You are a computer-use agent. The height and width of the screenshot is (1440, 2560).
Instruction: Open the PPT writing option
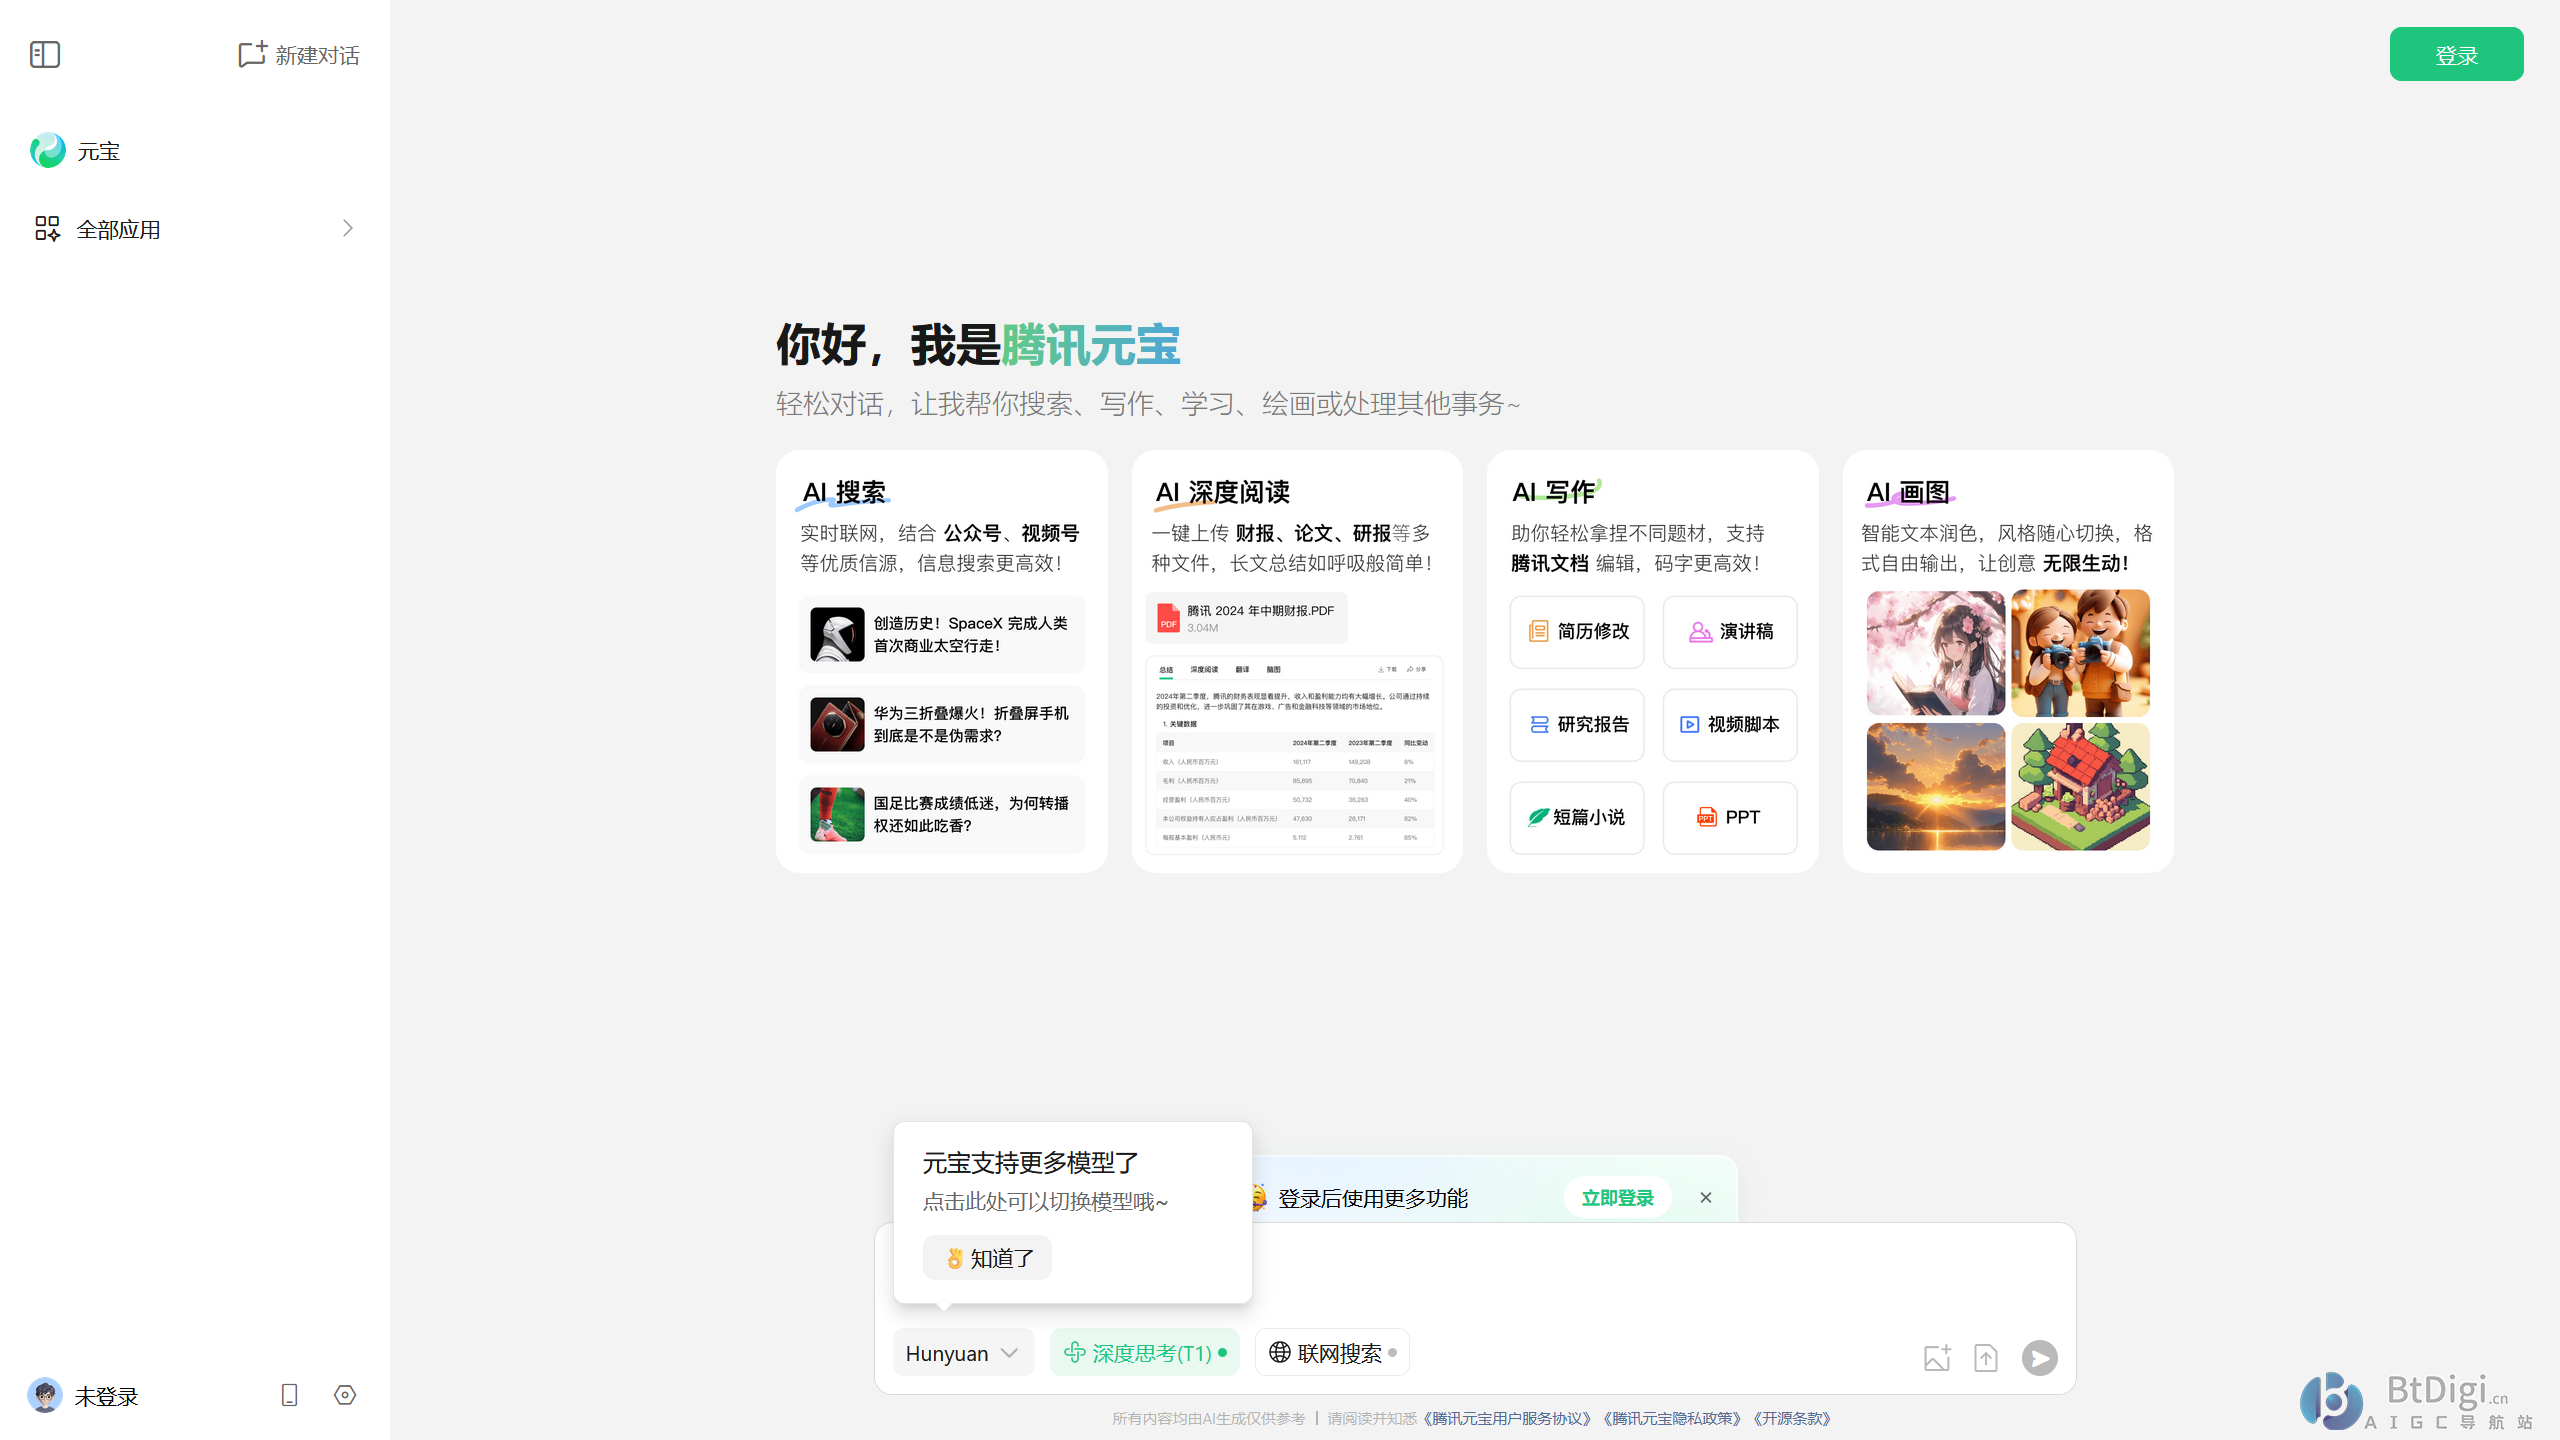[1729, 817]
